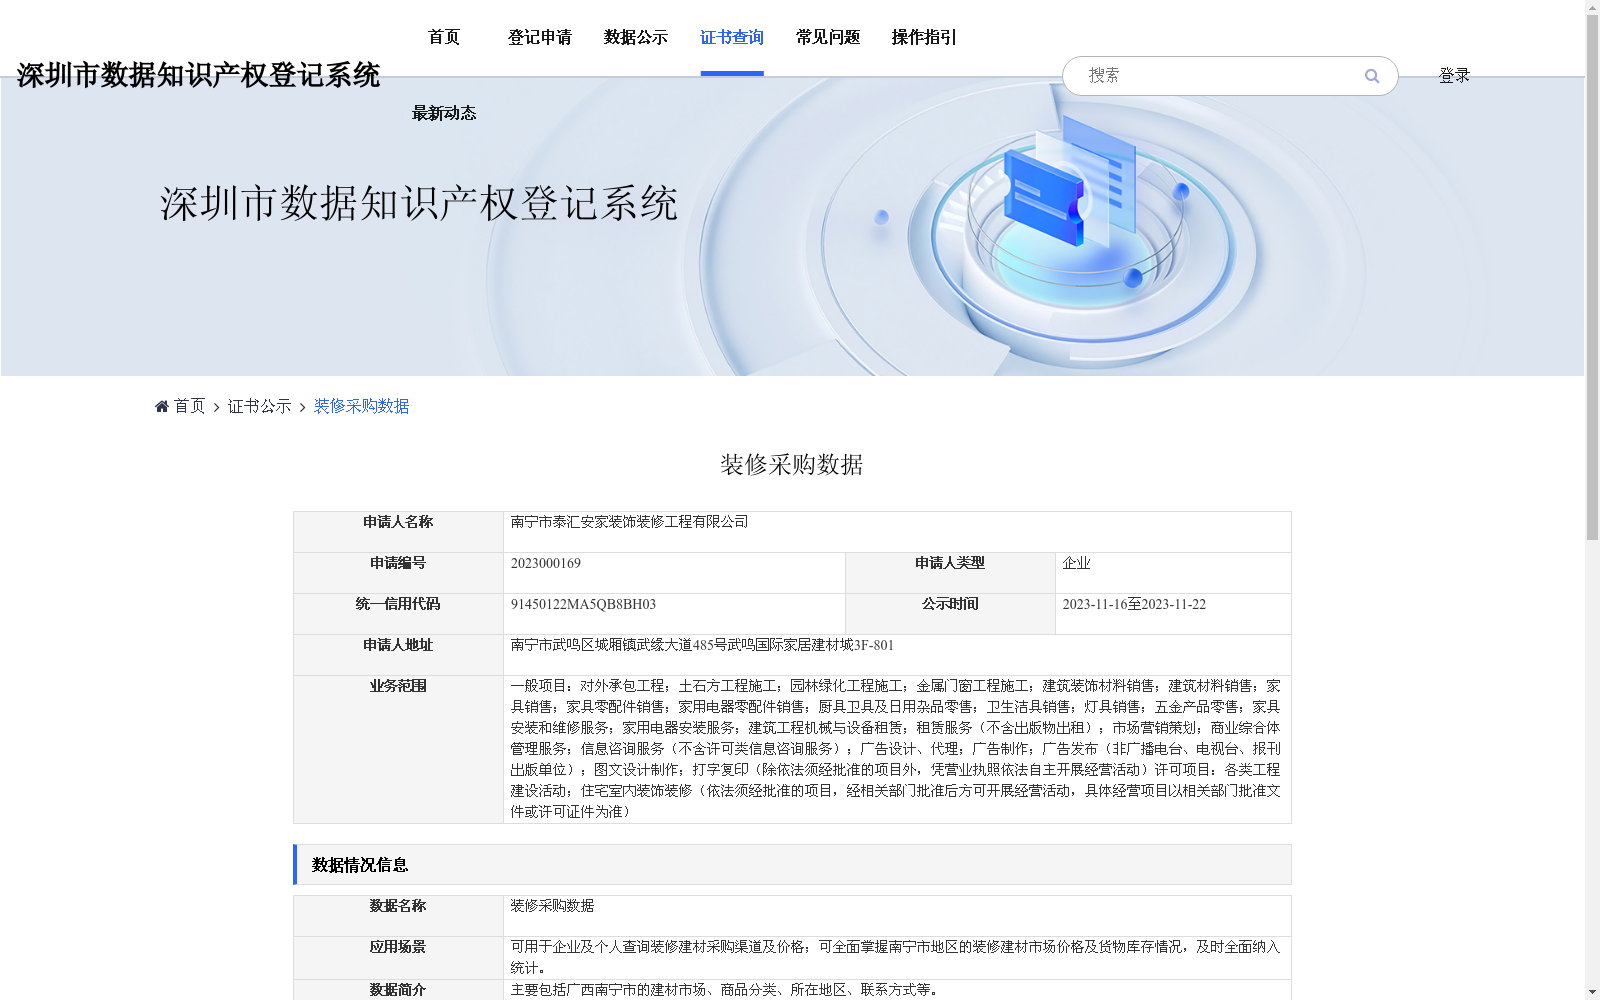This screenshot has width=1600, height=1000.
Task: Click the 申请人地址 label cell
Action: (x=398, y=655)
